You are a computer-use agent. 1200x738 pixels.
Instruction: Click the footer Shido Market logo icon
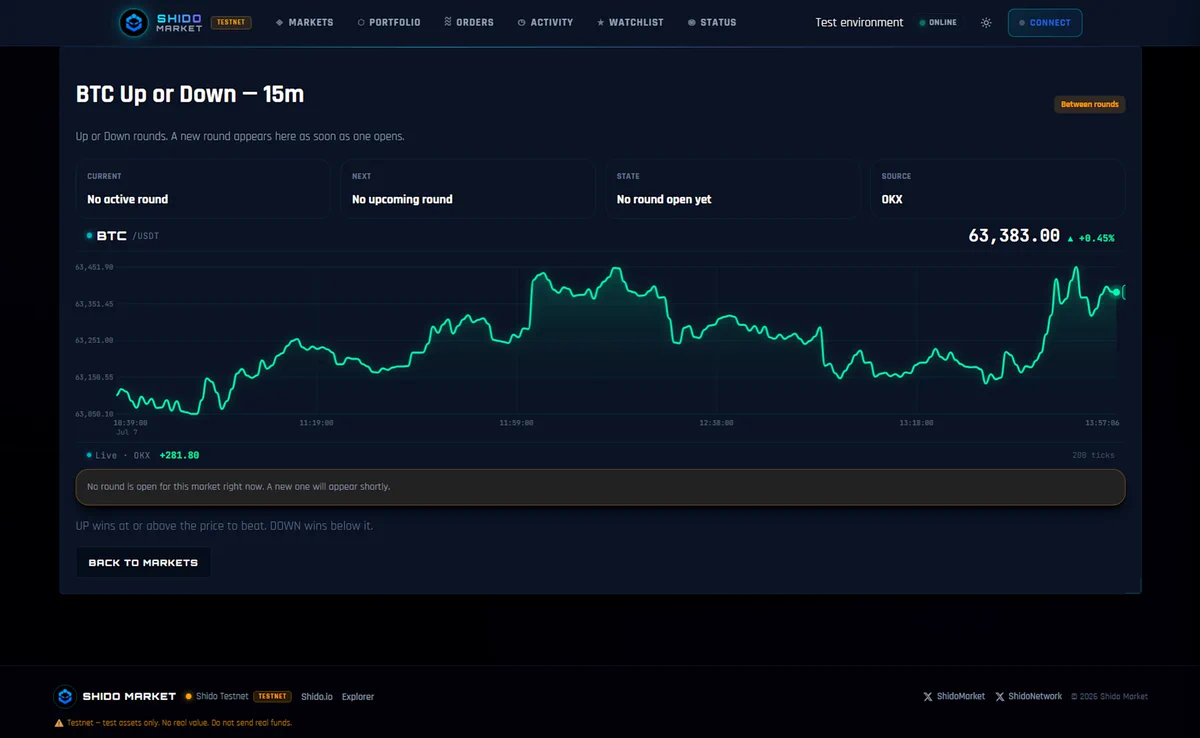(65, 696)
